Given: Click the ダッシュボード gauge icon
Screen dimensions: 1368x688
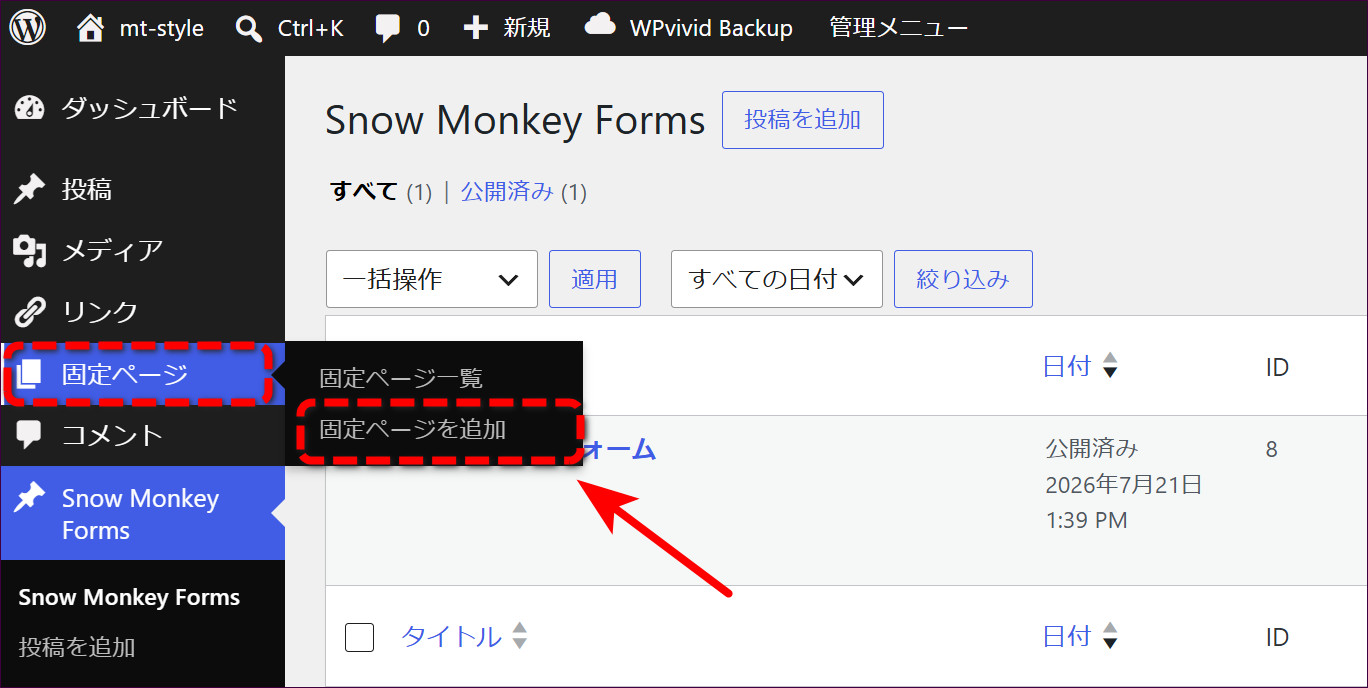Looking at the screenshot, I should 30,108.
